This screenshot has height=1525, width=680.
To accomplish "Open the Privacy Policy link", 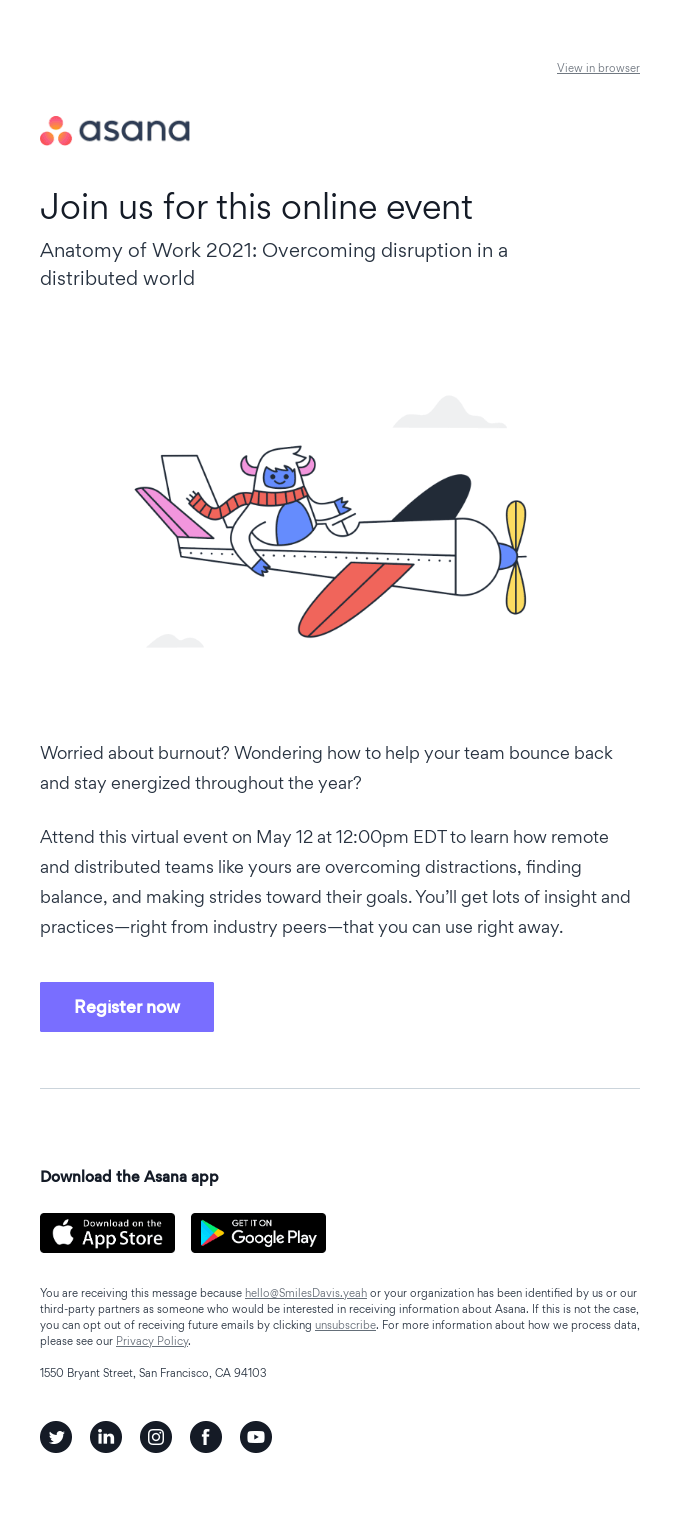I will 152,1341.
